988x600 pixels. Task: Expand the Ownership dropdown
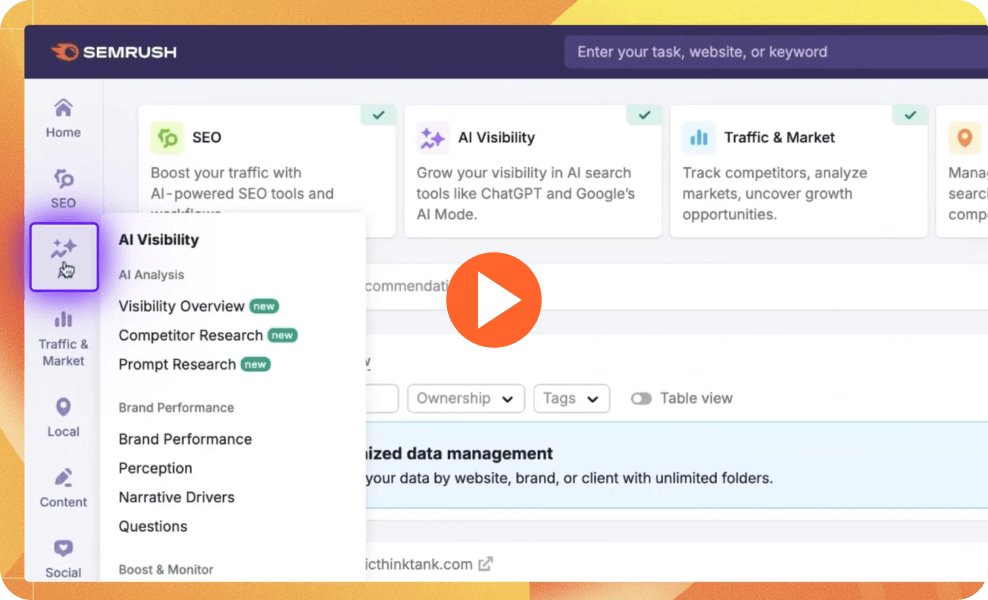click(466, 398)
